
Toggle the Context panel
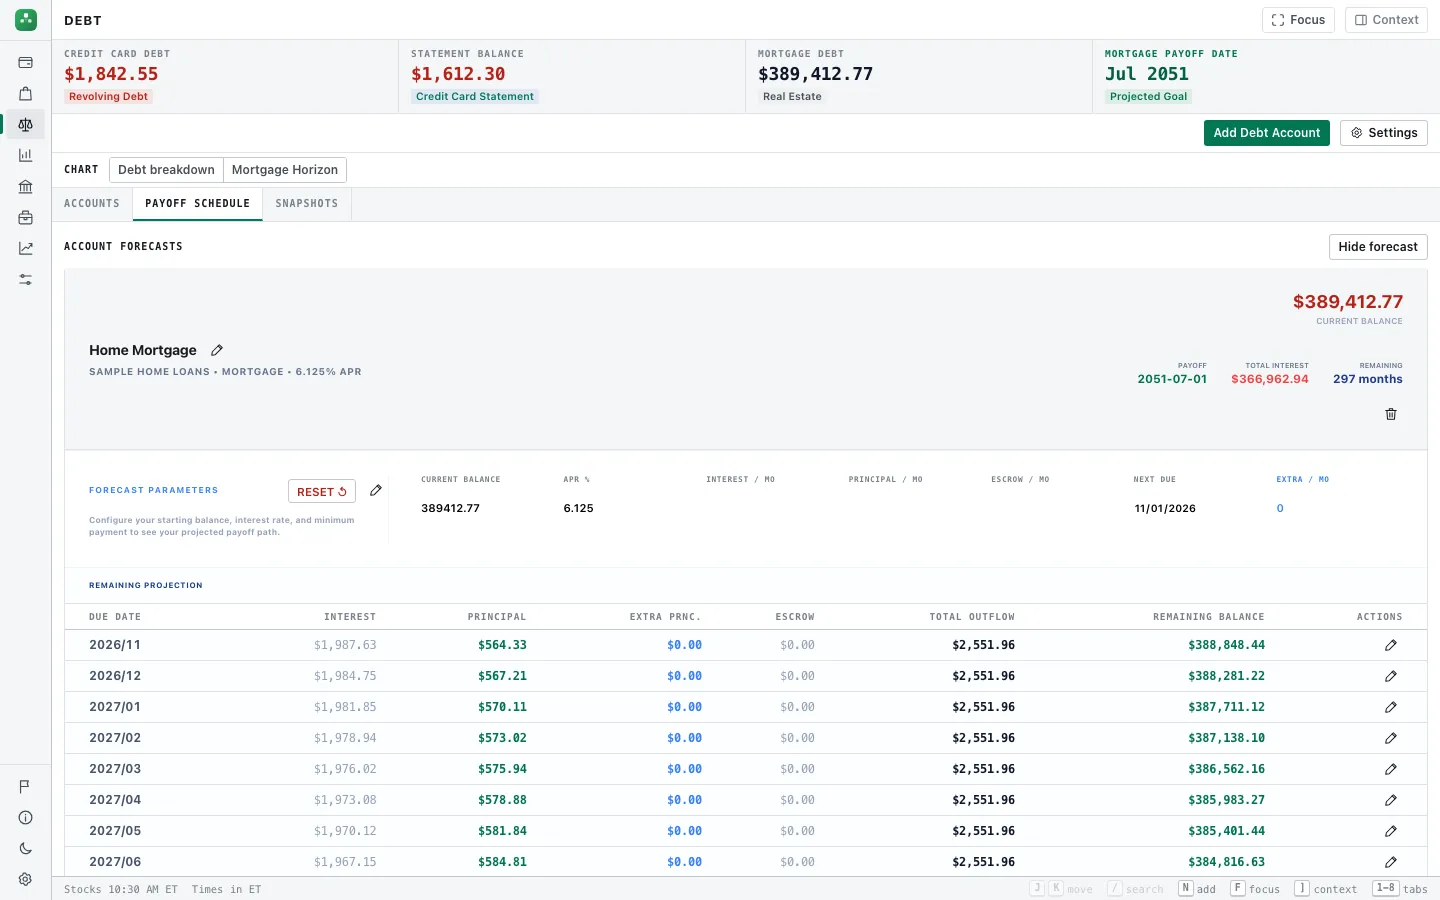1386,20
